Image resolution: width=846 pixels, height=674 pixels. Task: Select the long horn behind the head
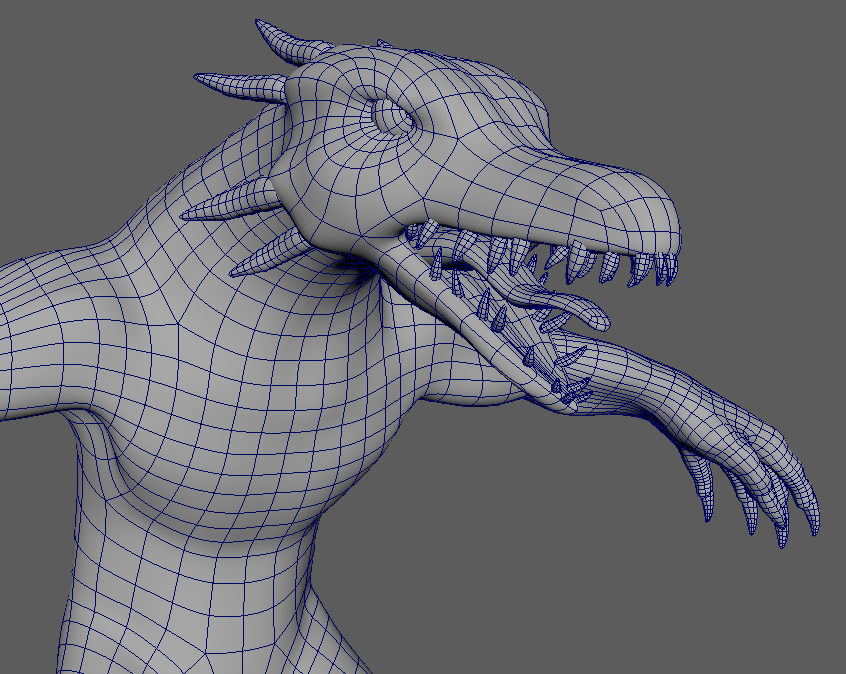[x=240, y=86]
